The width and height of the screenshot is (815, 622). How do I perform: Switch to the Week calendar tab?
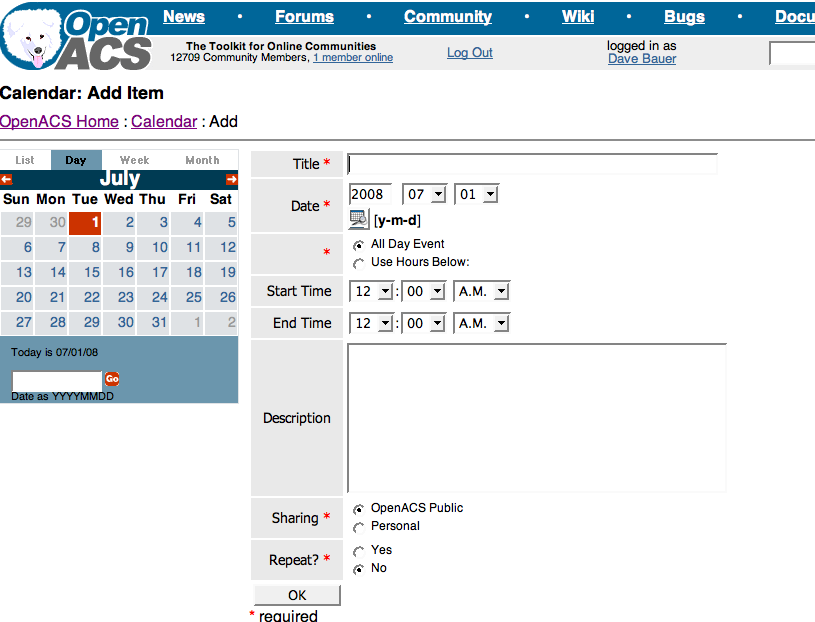pos(134,160)
